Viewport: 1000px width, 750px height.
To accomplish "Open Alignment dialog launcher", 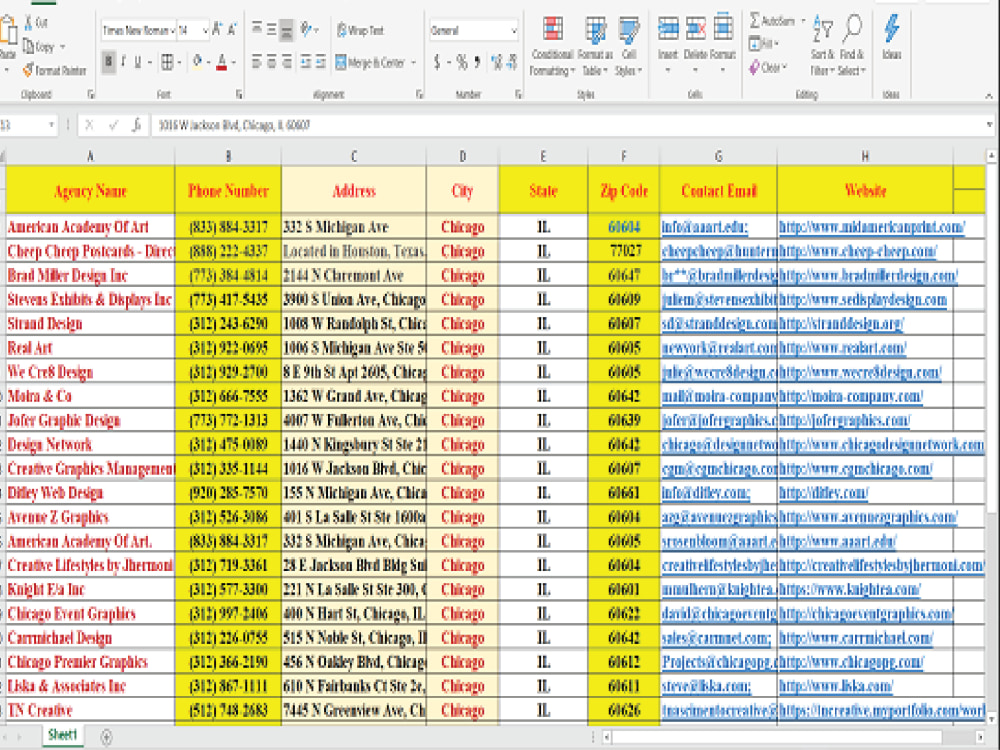I will point(420,94).
